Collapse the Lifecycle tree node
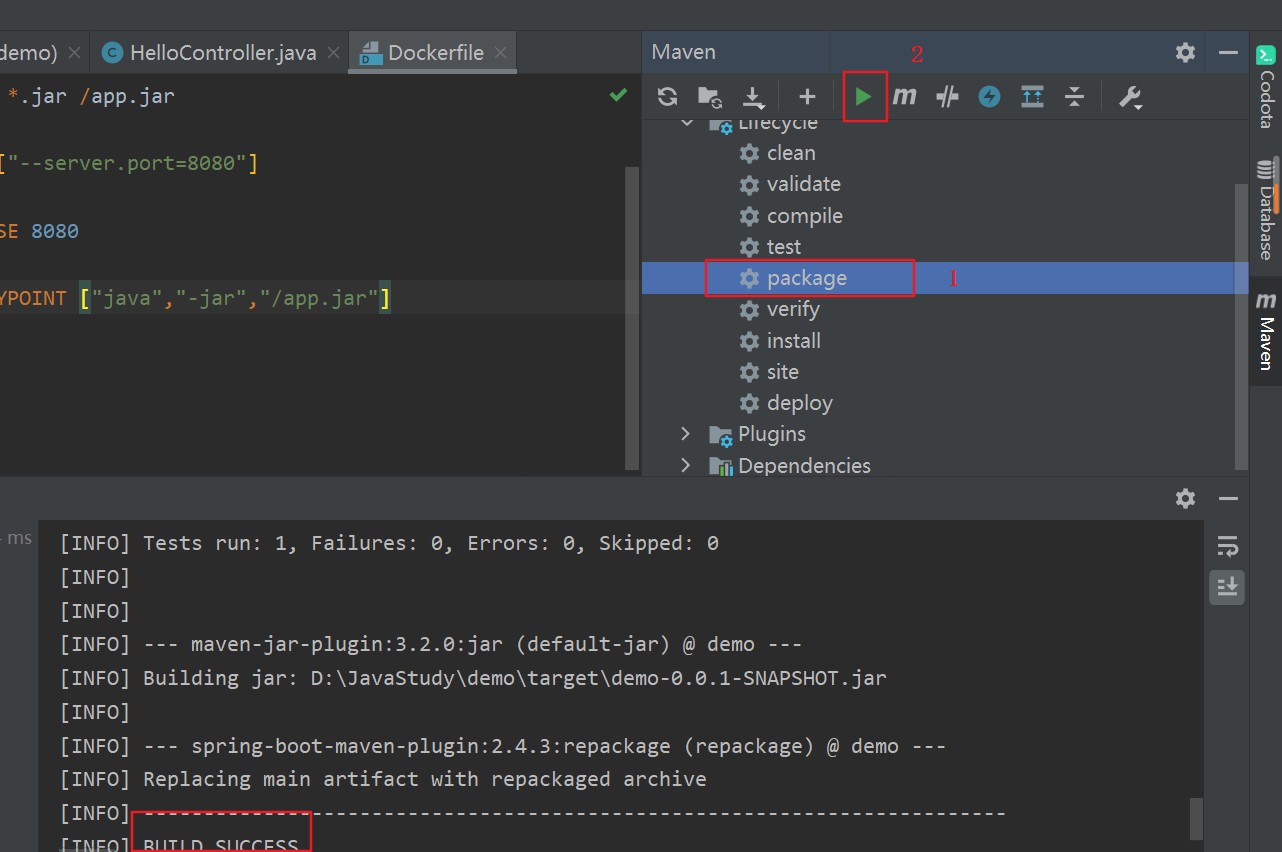 click(686, 123)
